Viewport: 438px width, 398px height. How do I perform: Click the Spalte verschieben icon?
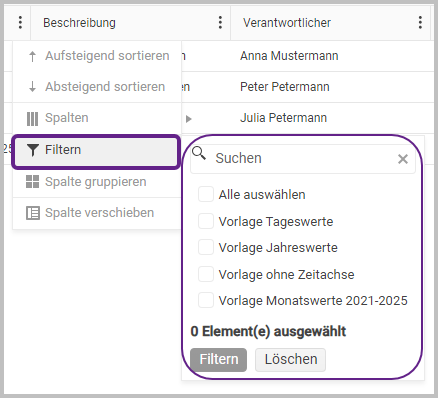(32, 213)
